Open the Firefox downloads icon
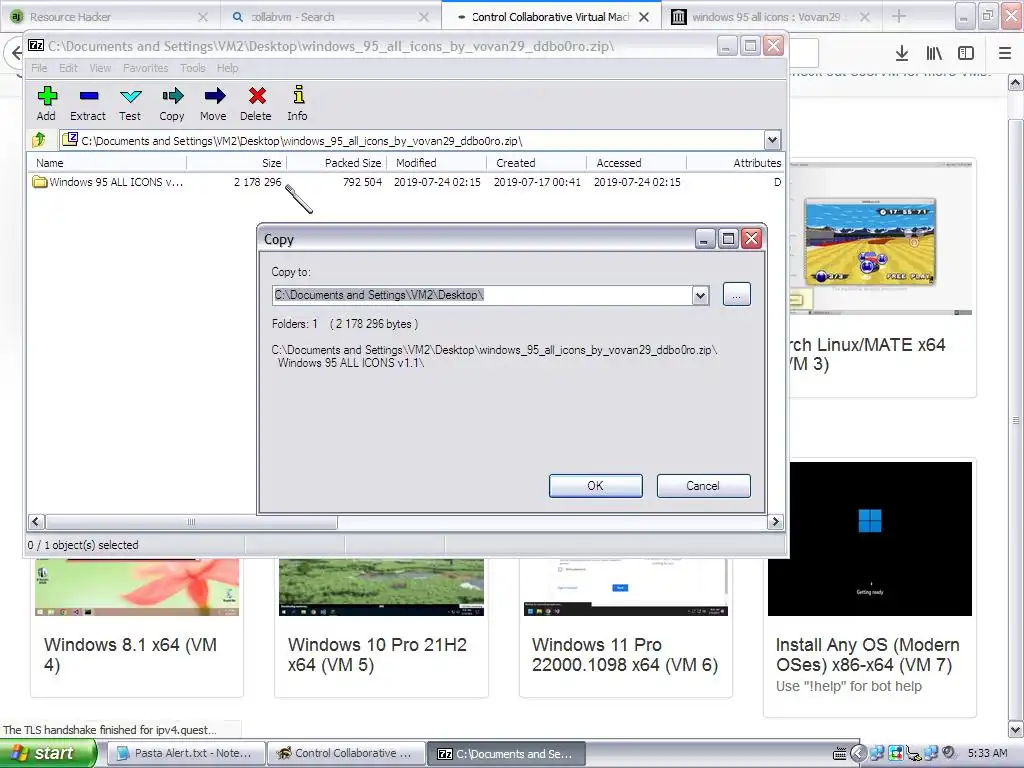The height and width of the screenshot is (768, 1024). [x=901, y=53]
